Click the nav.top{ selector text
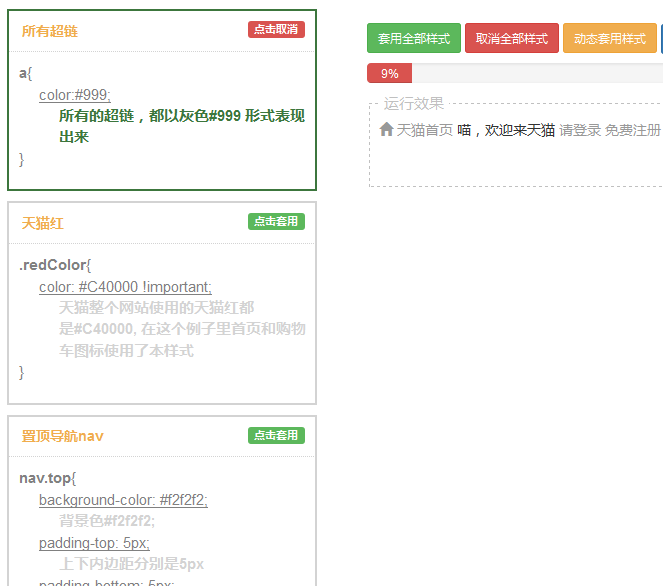Screen dimensions: 663x586 click(48, 478)
